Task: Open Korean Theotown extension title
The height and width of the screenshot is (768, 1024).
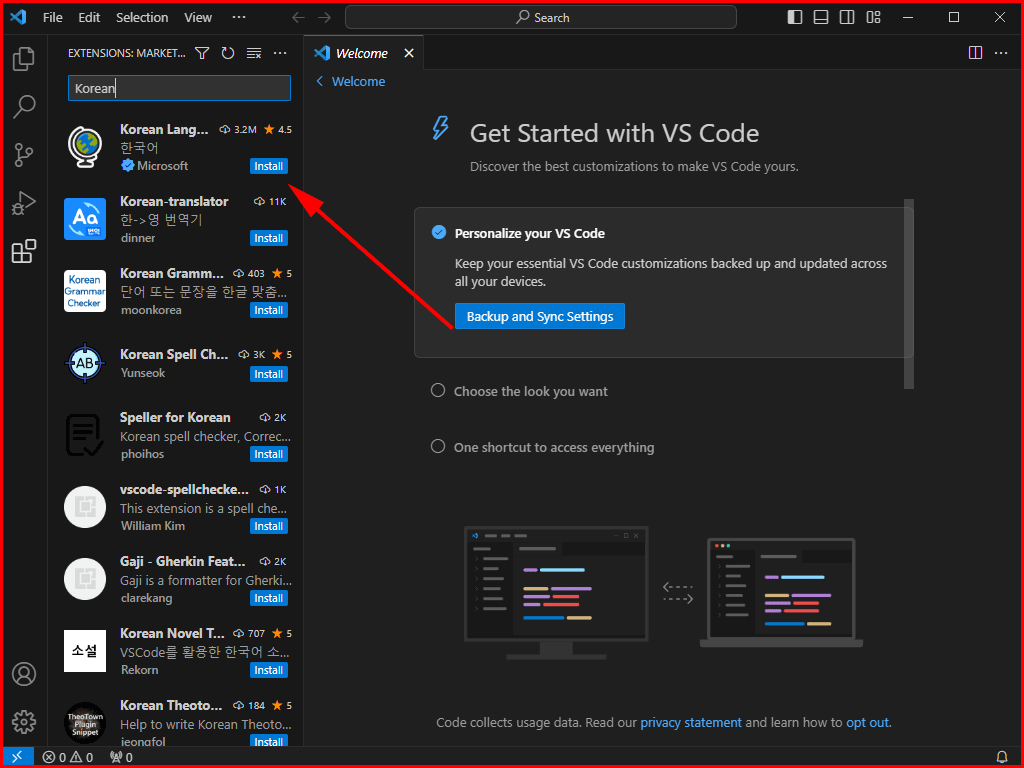Action: 171,705
